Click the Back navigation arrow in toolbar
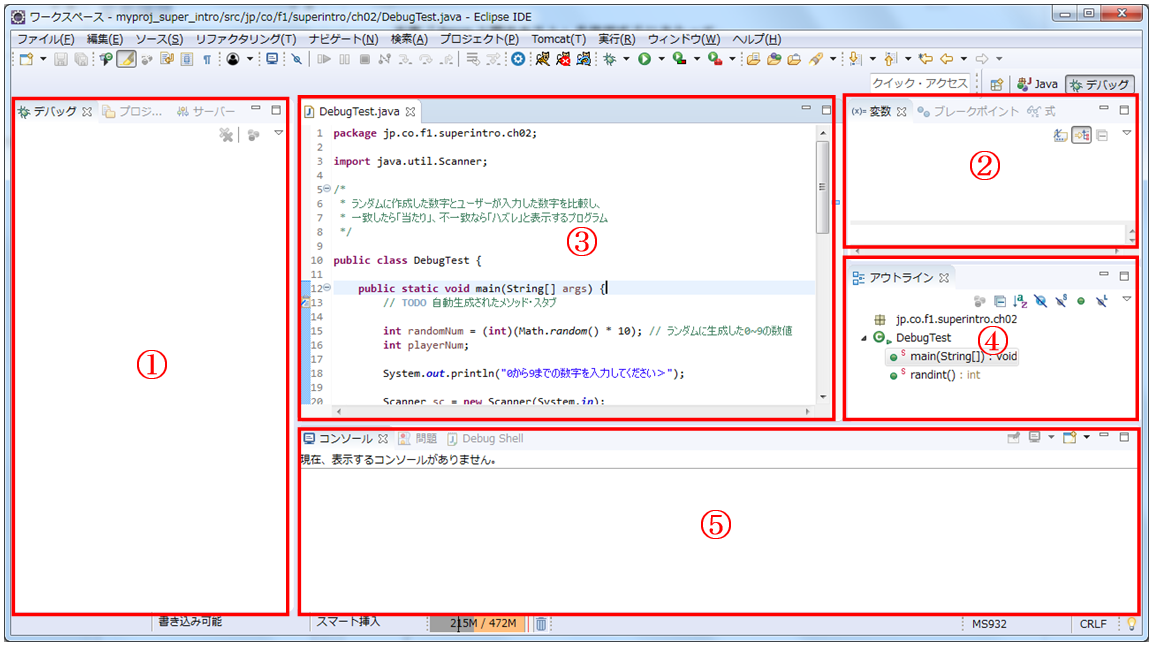 click(x=945, y=59)
